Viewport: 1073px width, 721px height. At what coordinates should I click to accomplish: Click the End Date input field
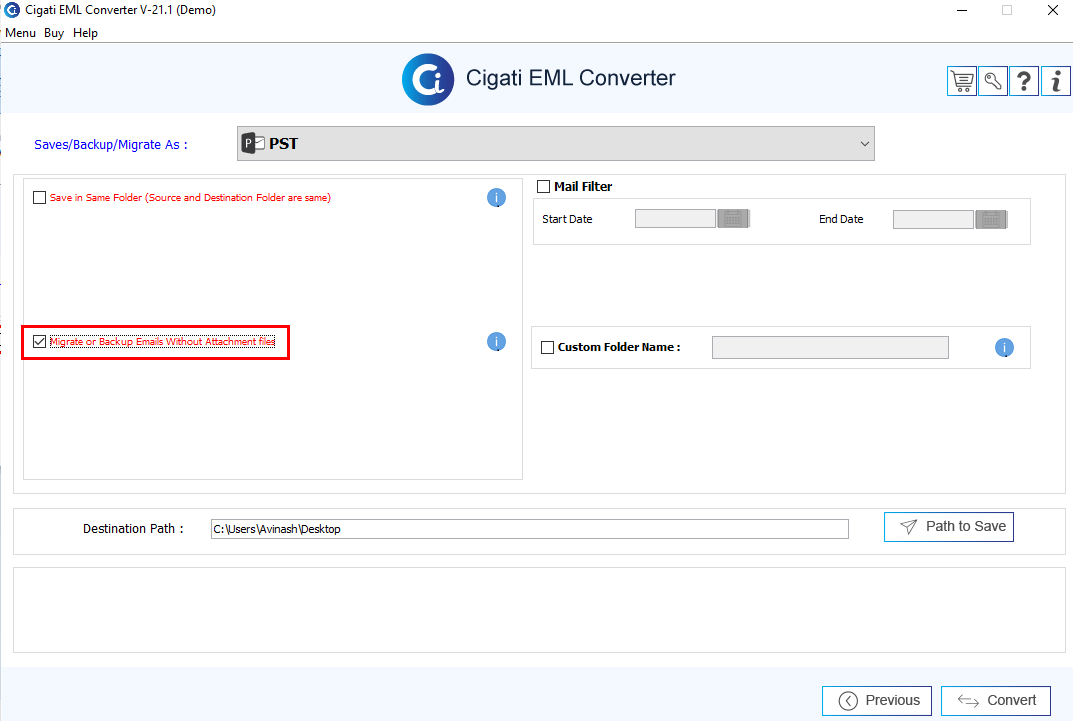[x=933, y=220]
